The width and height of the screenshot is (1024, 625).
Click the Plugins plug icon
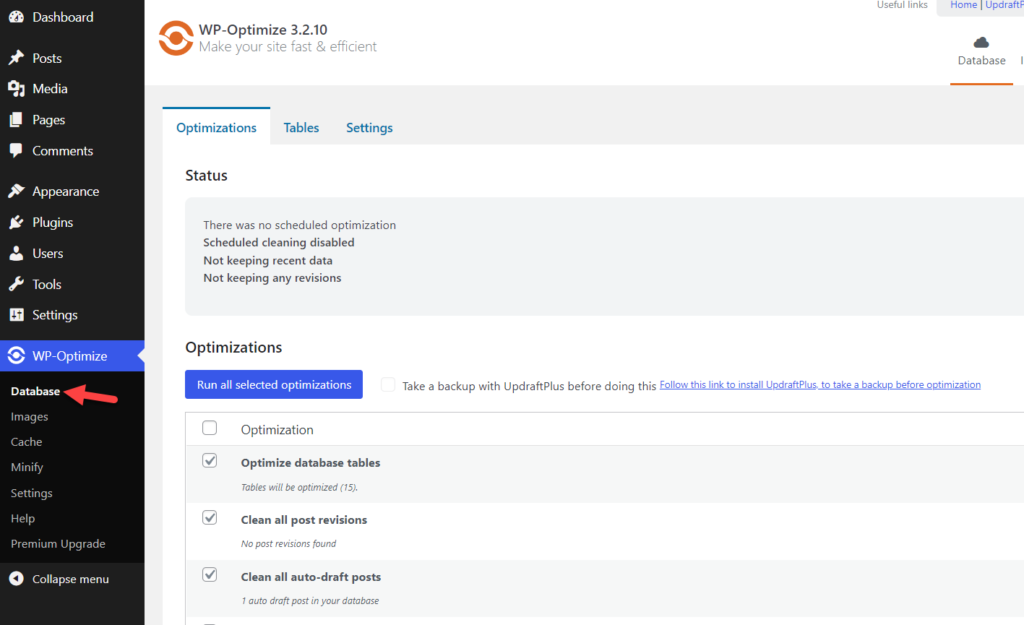click(x=16, y=222)
